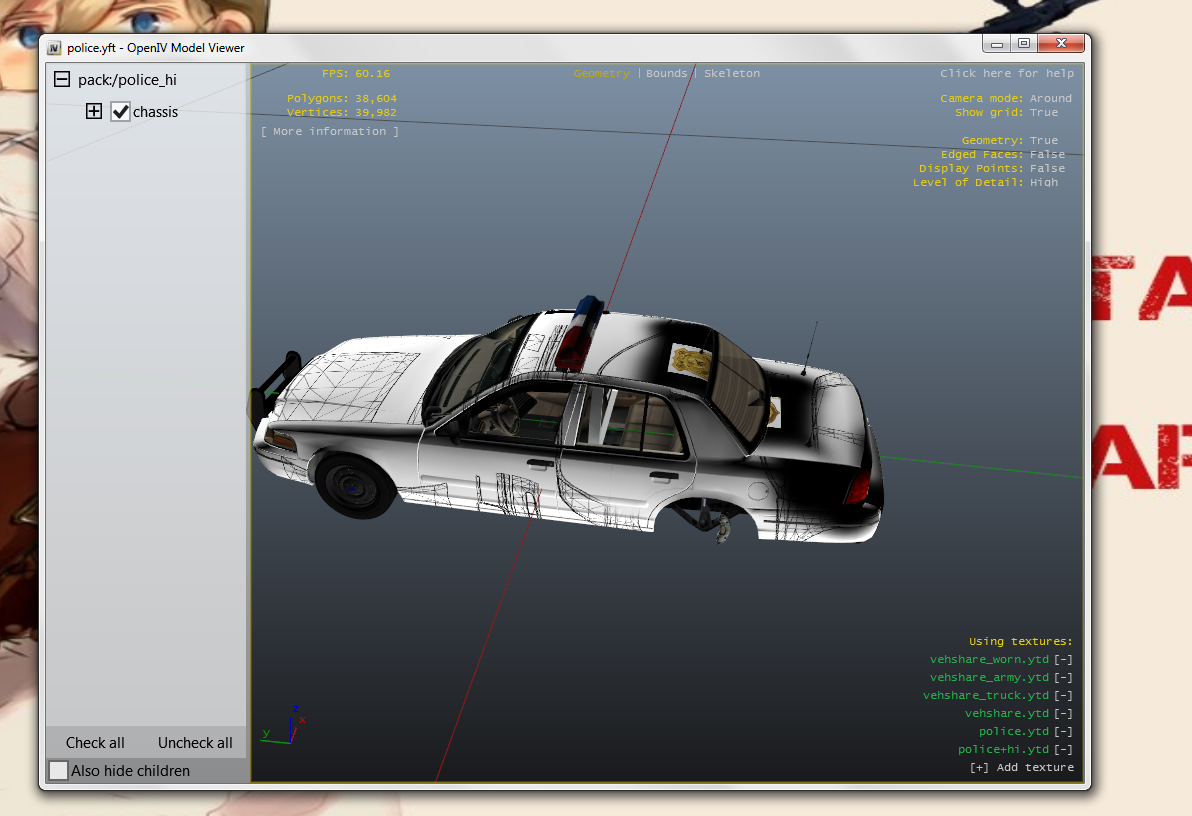
Task: Toggle the Edged Faces False setting
Action: click(1048, 154)
